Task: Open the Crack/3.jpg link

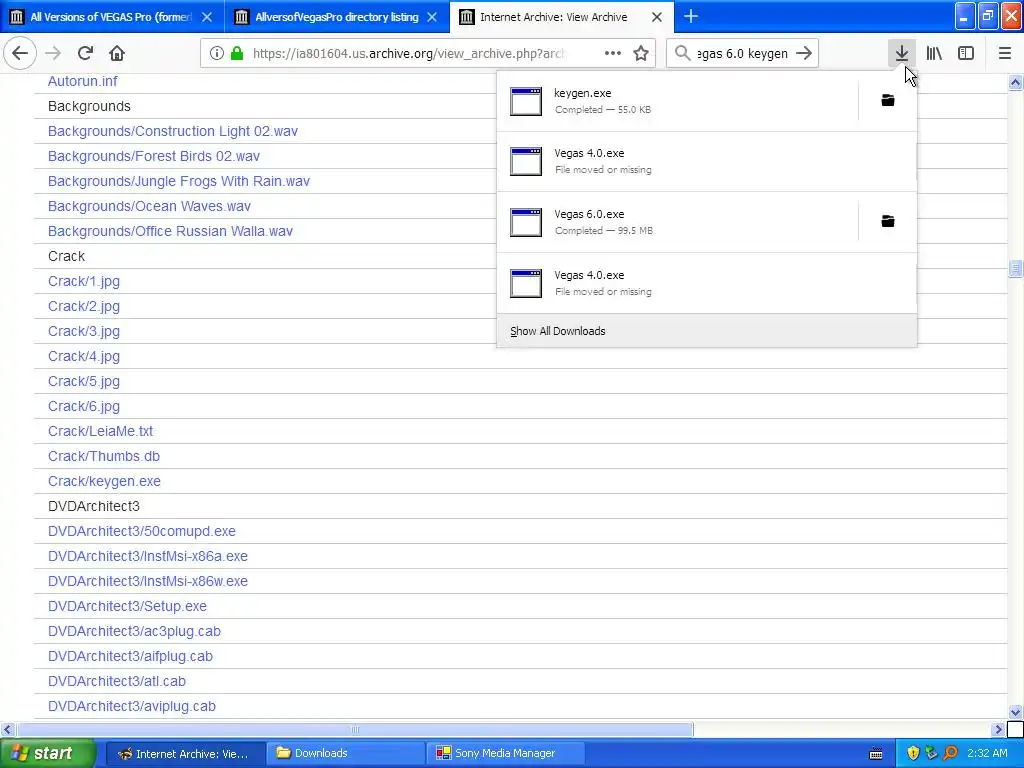Action: coord(84,331)
